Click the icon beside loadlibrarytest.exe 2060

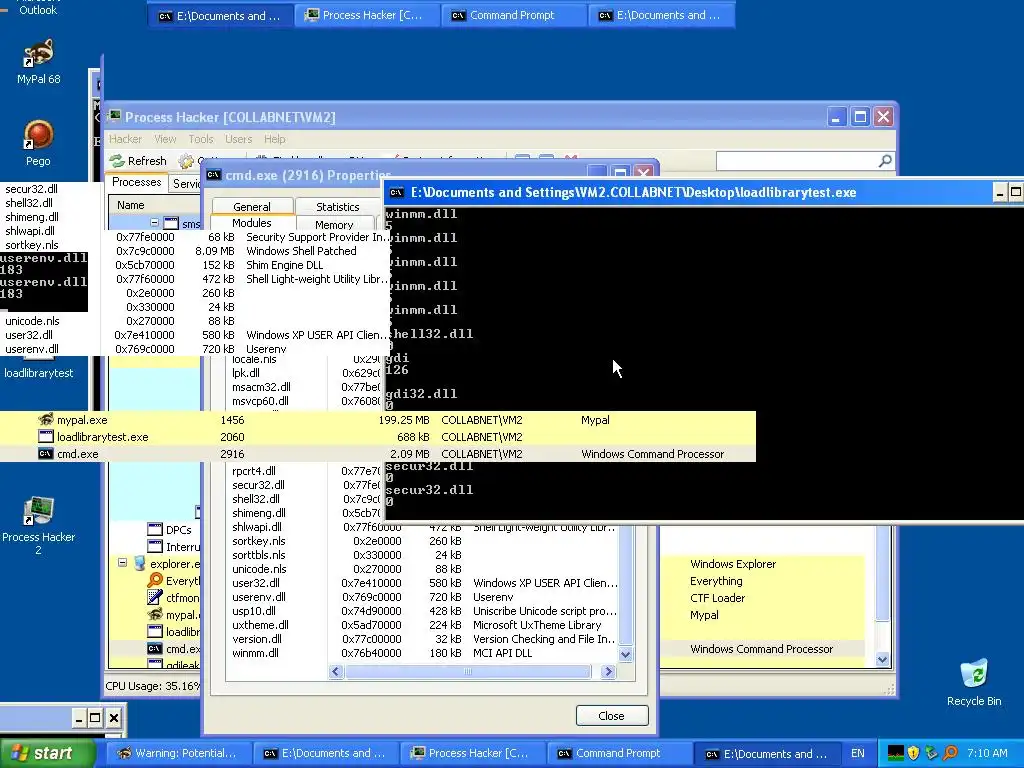coord(46,437)
